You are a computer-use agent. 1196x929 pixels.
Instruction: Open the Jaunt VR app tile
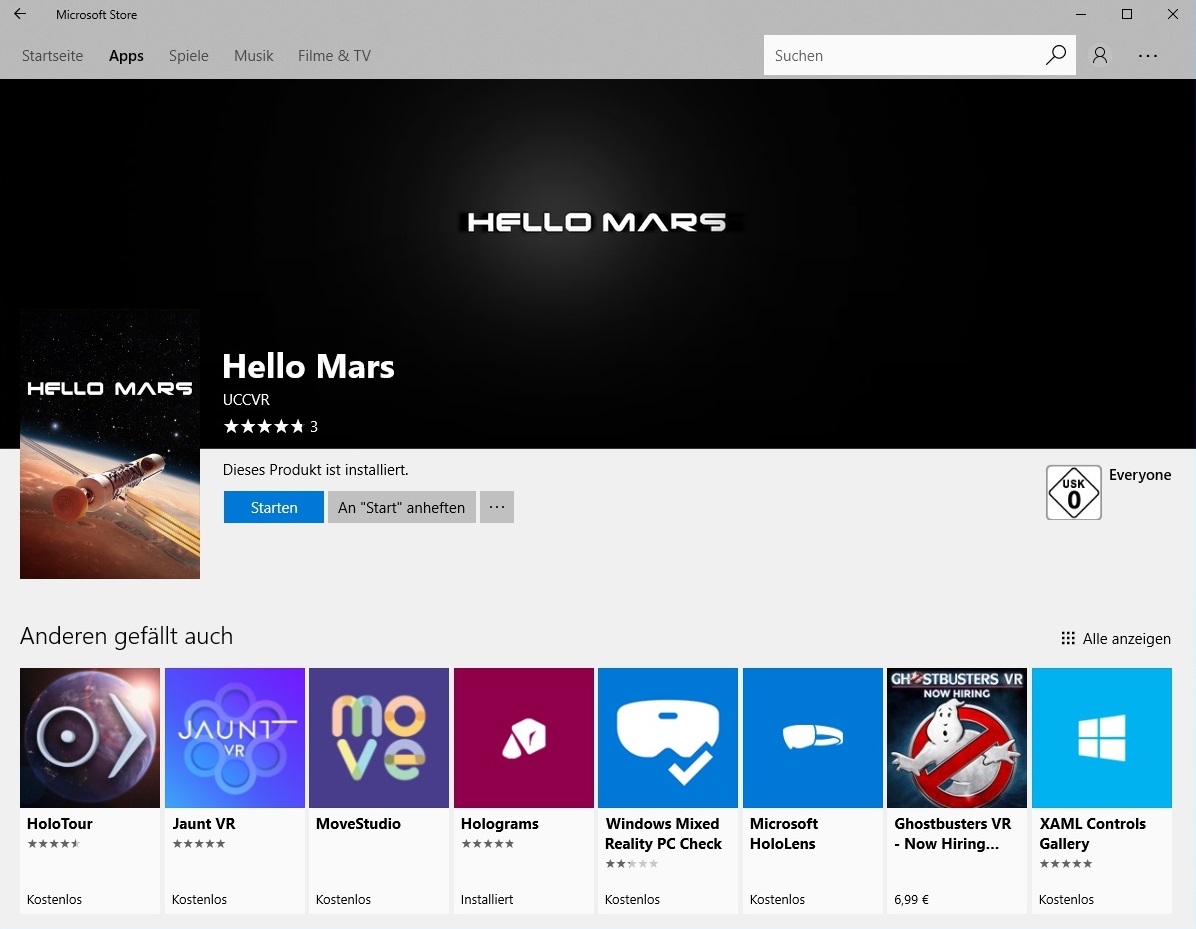point(234,738)
